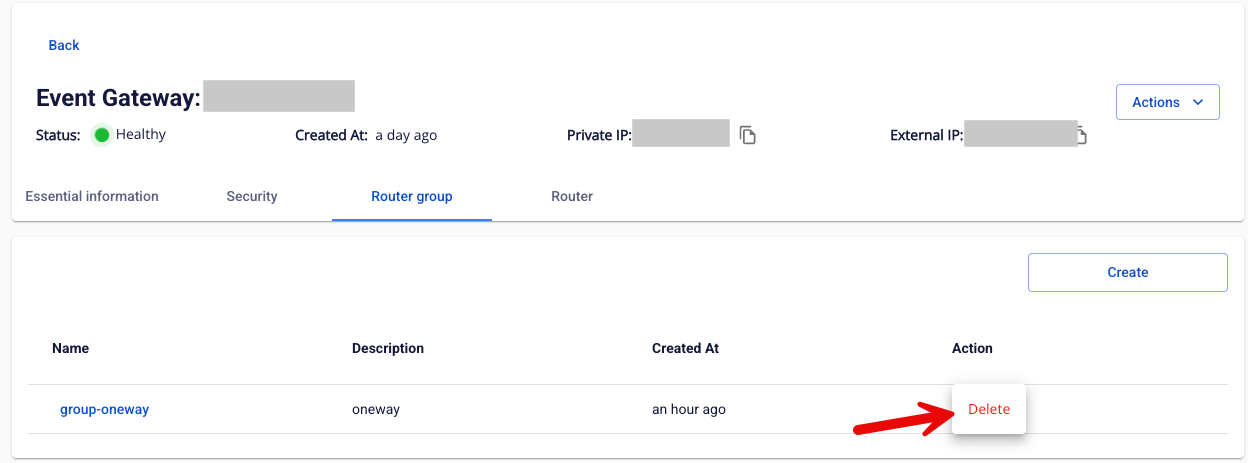Copy the External IP address

(1081, 135)
